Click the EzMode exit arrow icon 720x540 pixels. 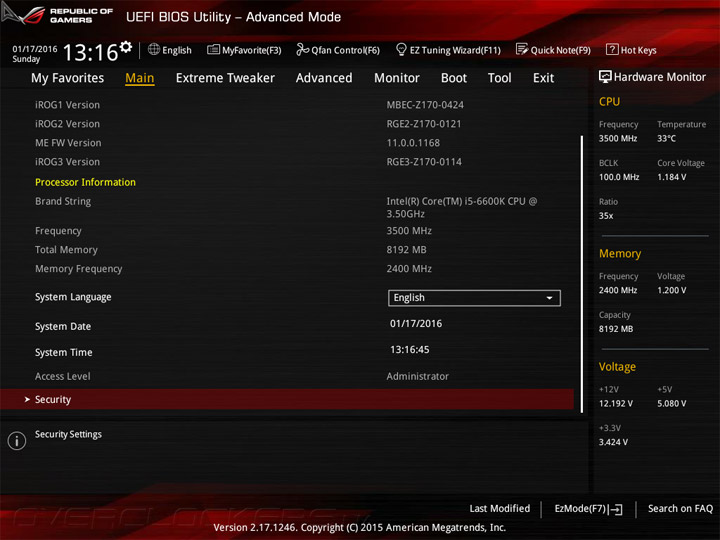[615, 509]
